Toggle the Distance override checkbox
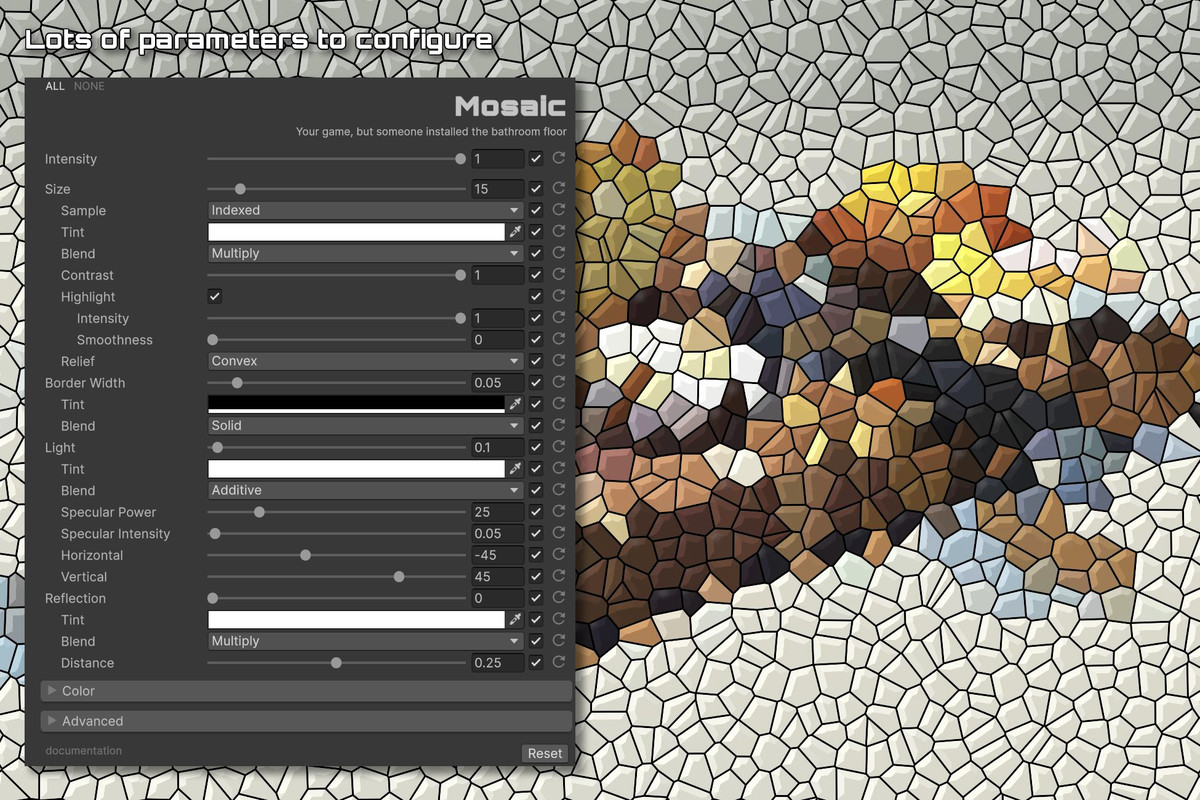The width and height of the screenshot is (1200, 800). click(x=537, y=663)
